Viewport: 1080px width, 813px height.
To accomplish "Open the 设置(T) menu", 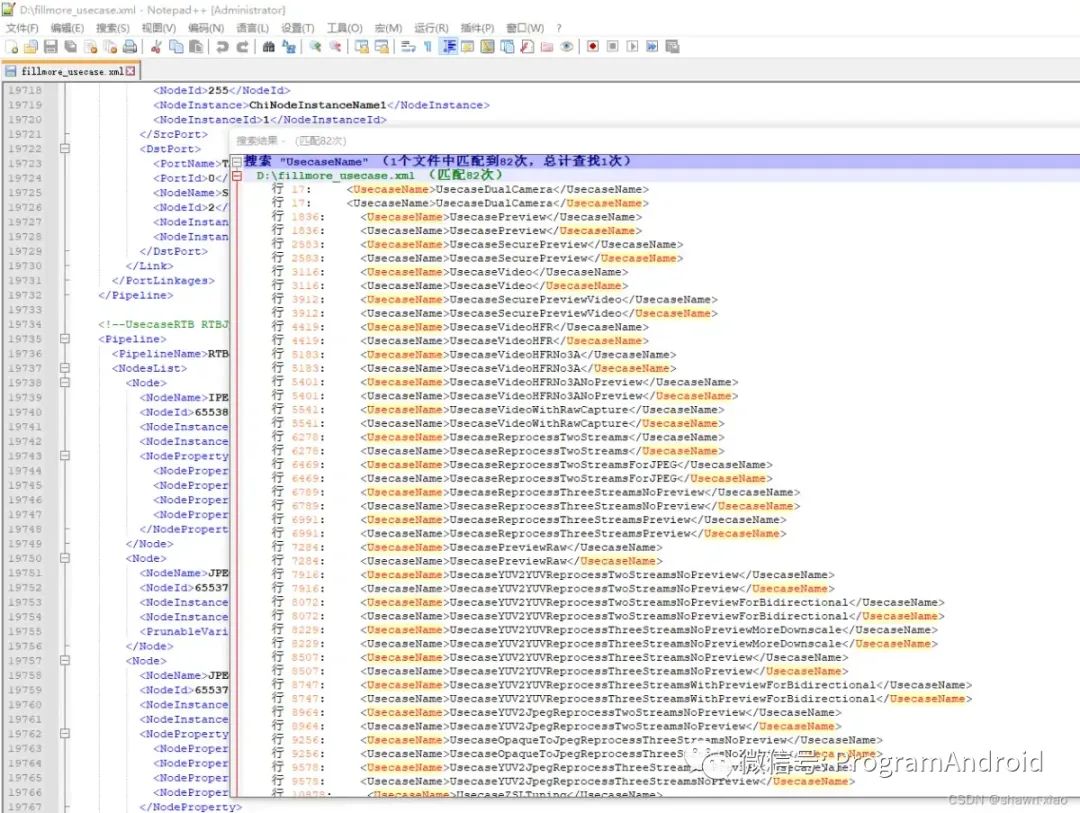I will tap(298, 28).
